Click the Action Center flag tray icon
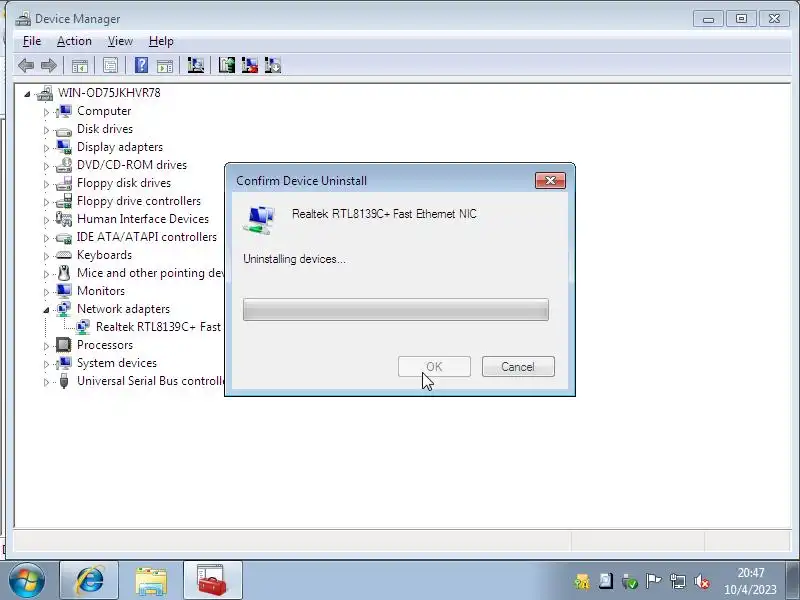This screenshot has height=600, width=800. [x=653, y=581]
